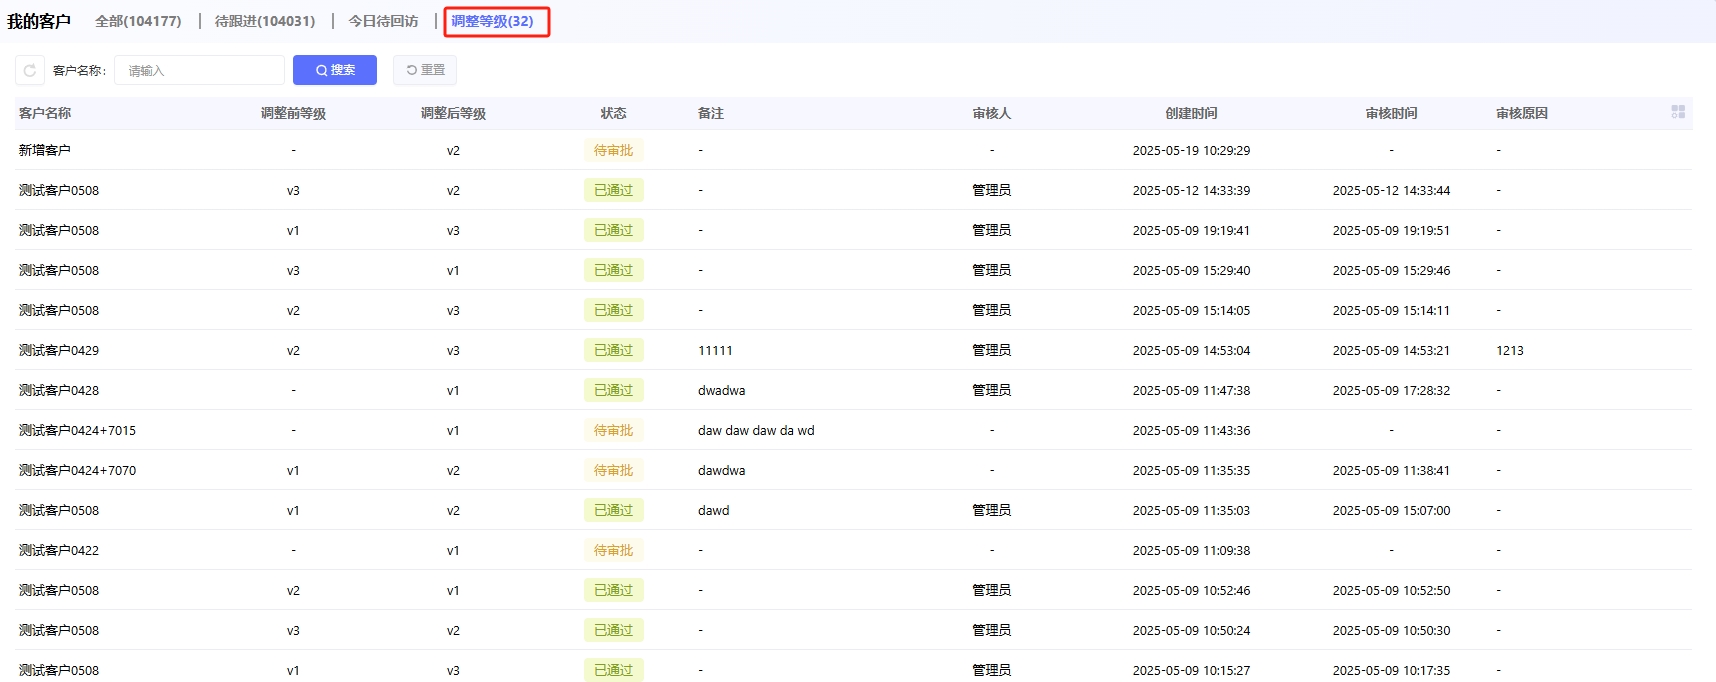Click the blue 搜索 search button

click(x=335, y=70)
